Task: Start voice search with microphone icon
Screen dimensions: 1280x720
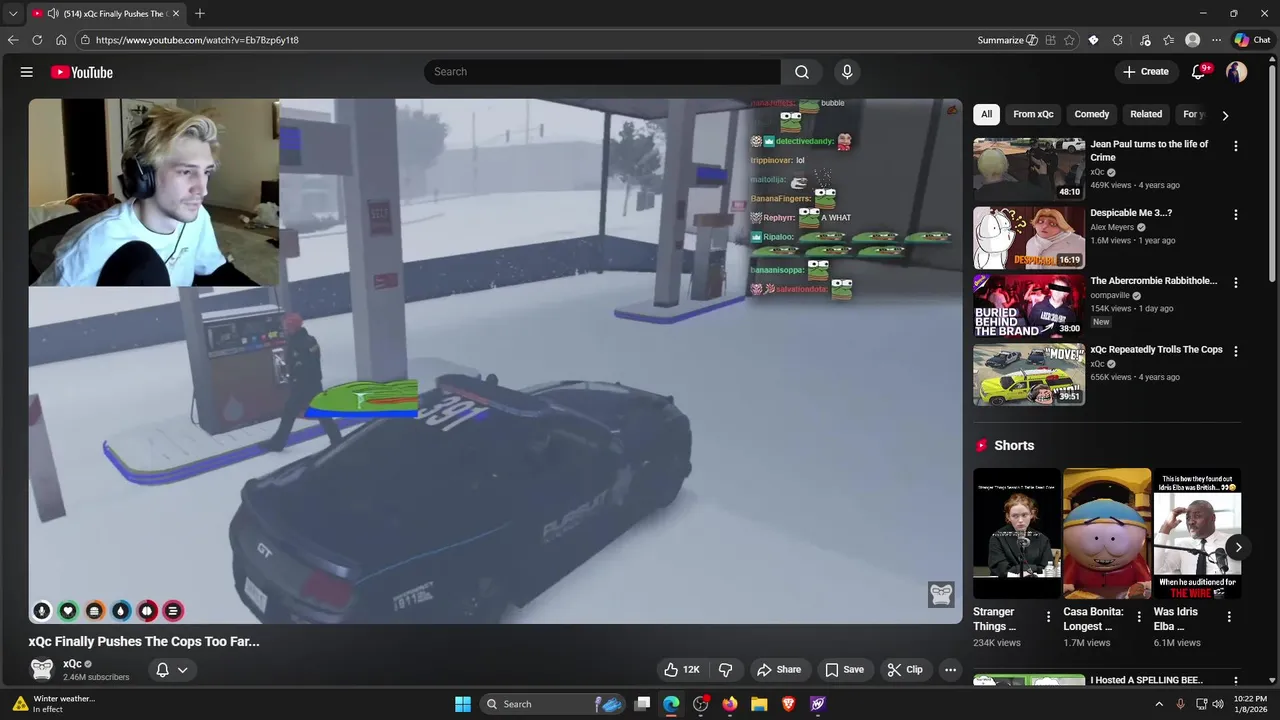Action: pyautogui.click(x=847, y=72)
